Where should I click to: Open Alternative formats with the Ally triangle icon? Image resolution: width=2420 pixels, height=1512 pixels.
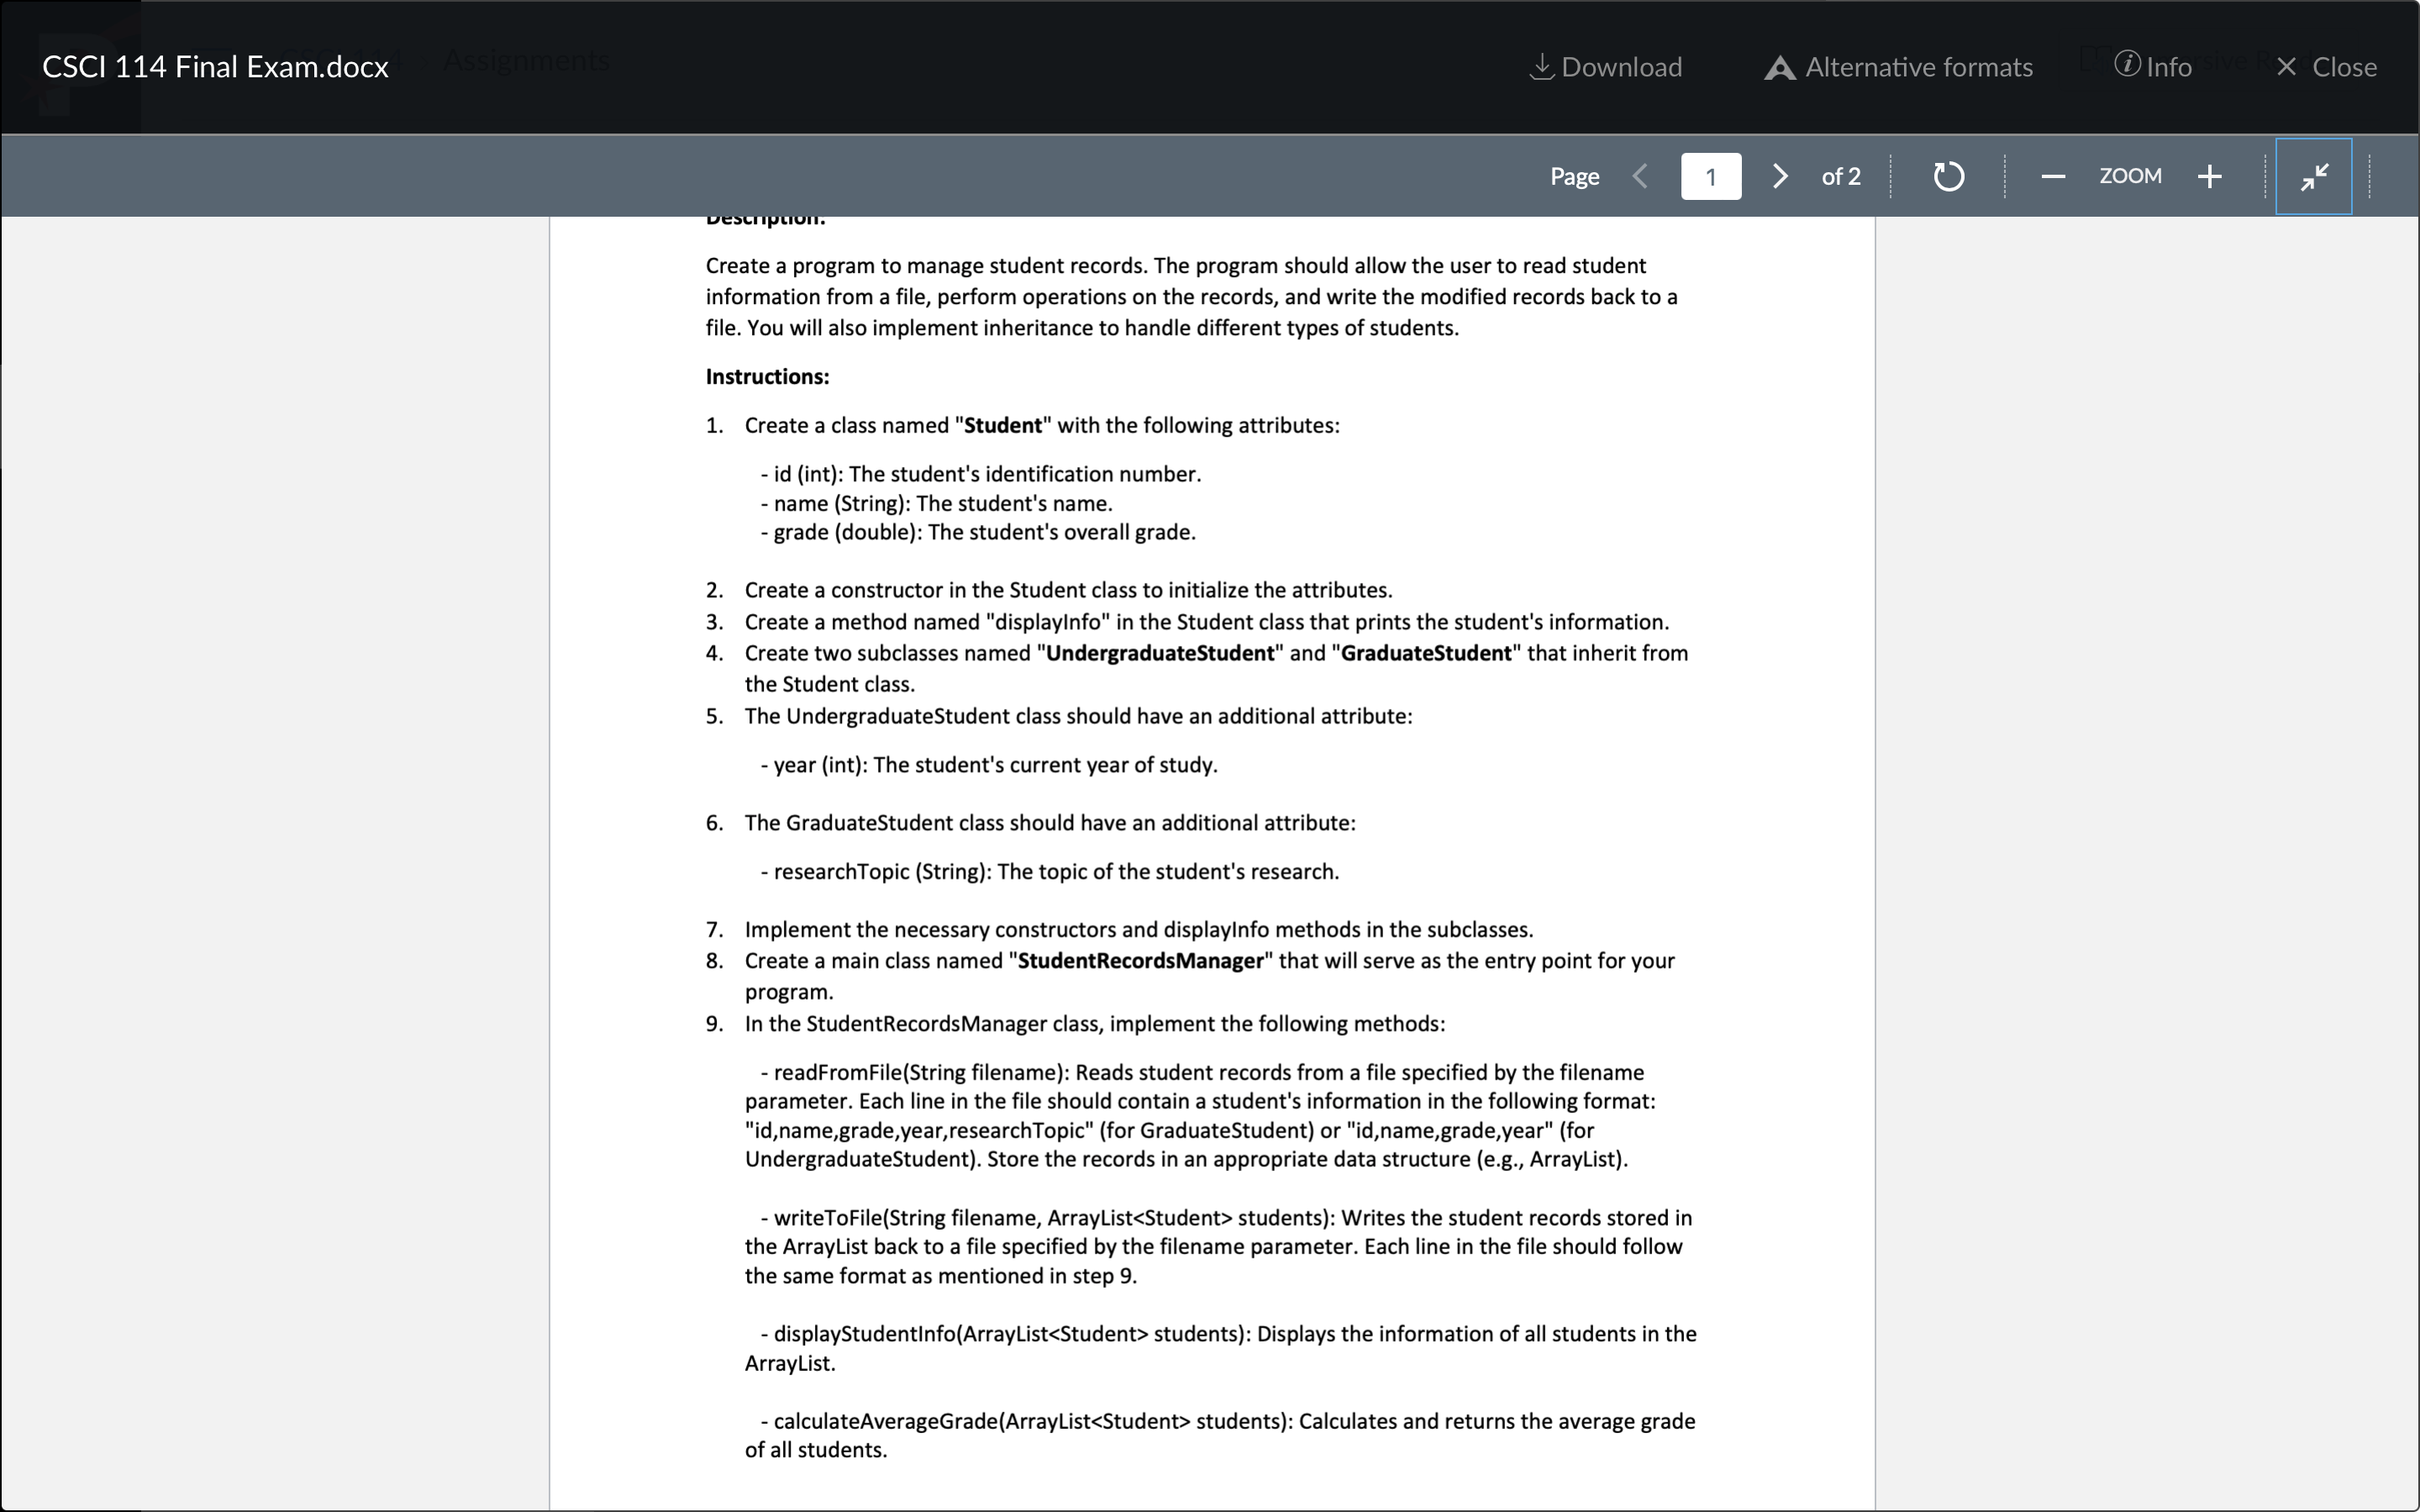pos(1779,66)
